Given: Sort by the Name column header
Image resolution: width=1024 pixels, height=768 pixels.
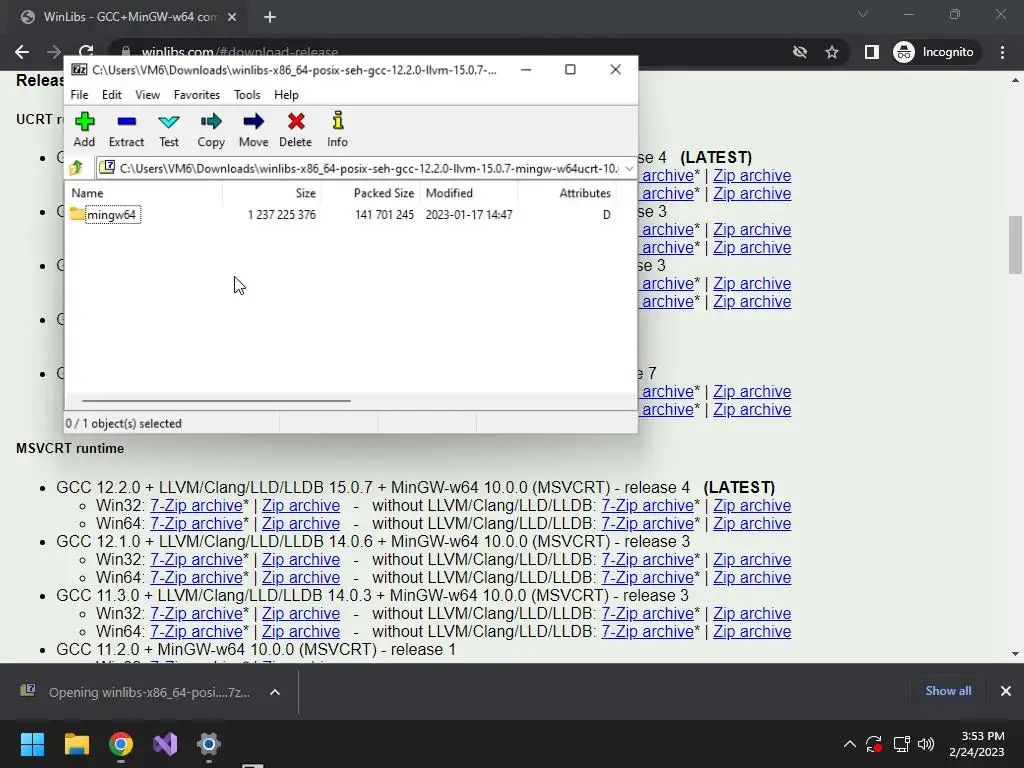Looking at the screenshot, I should [x=144, y=193].
